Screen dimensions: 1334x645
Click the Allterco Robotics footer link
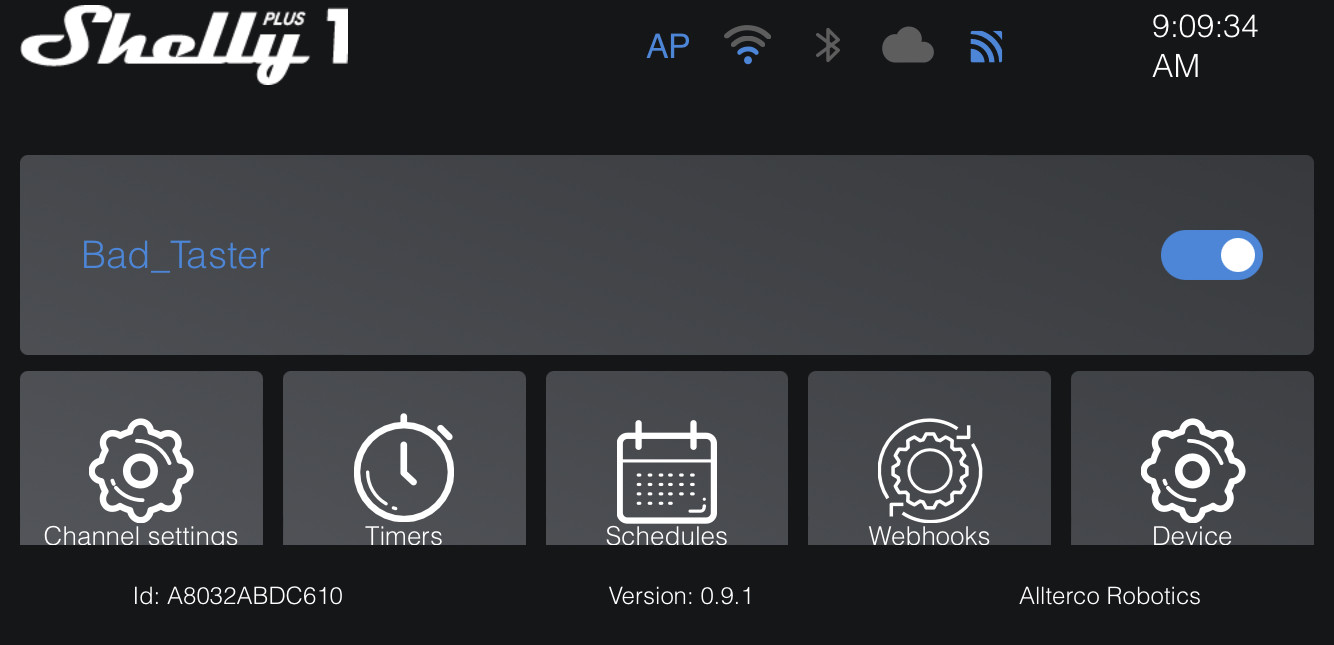pos(1110,596)
